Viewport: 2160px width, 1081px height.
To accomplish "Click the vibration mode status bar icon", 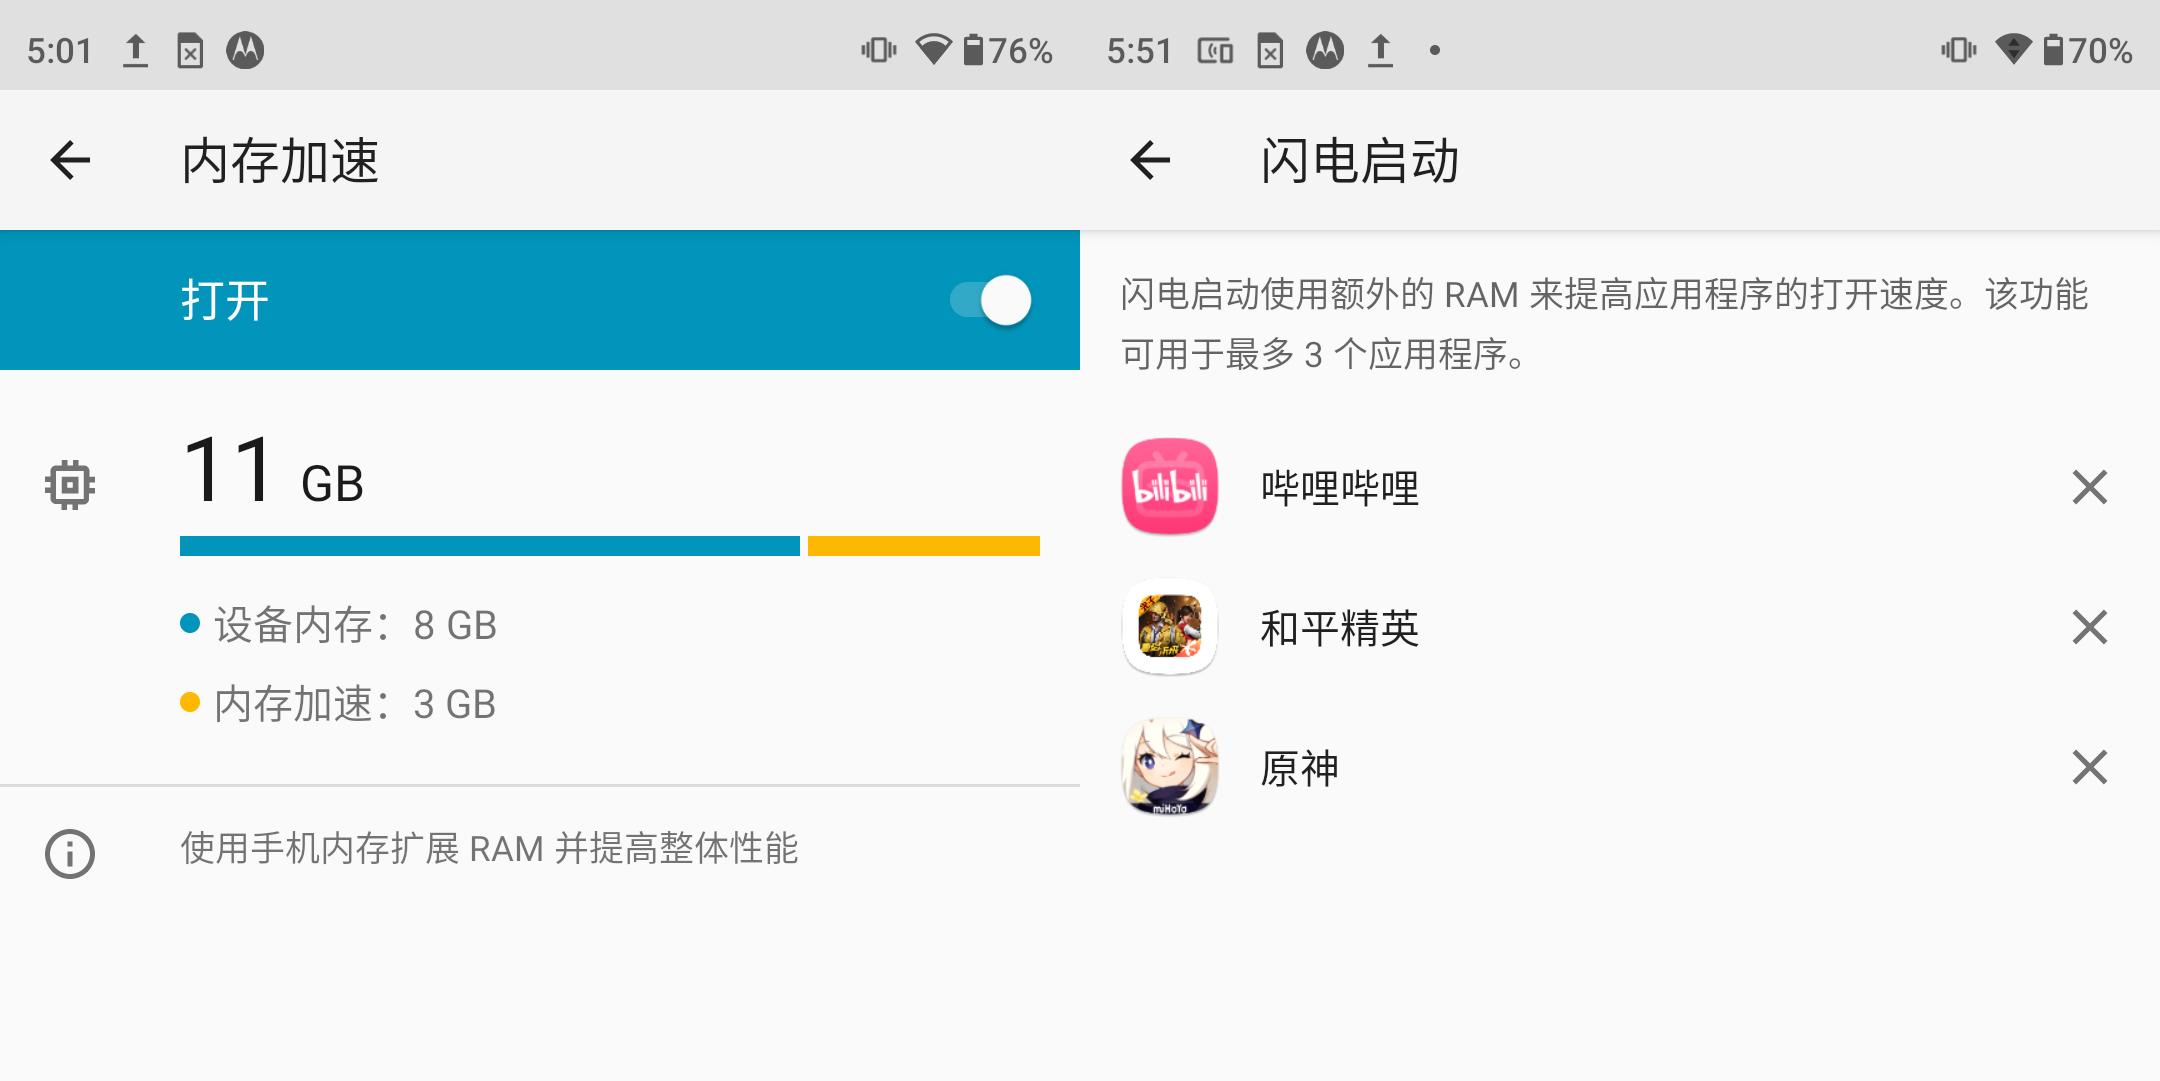I will (878, 48).
